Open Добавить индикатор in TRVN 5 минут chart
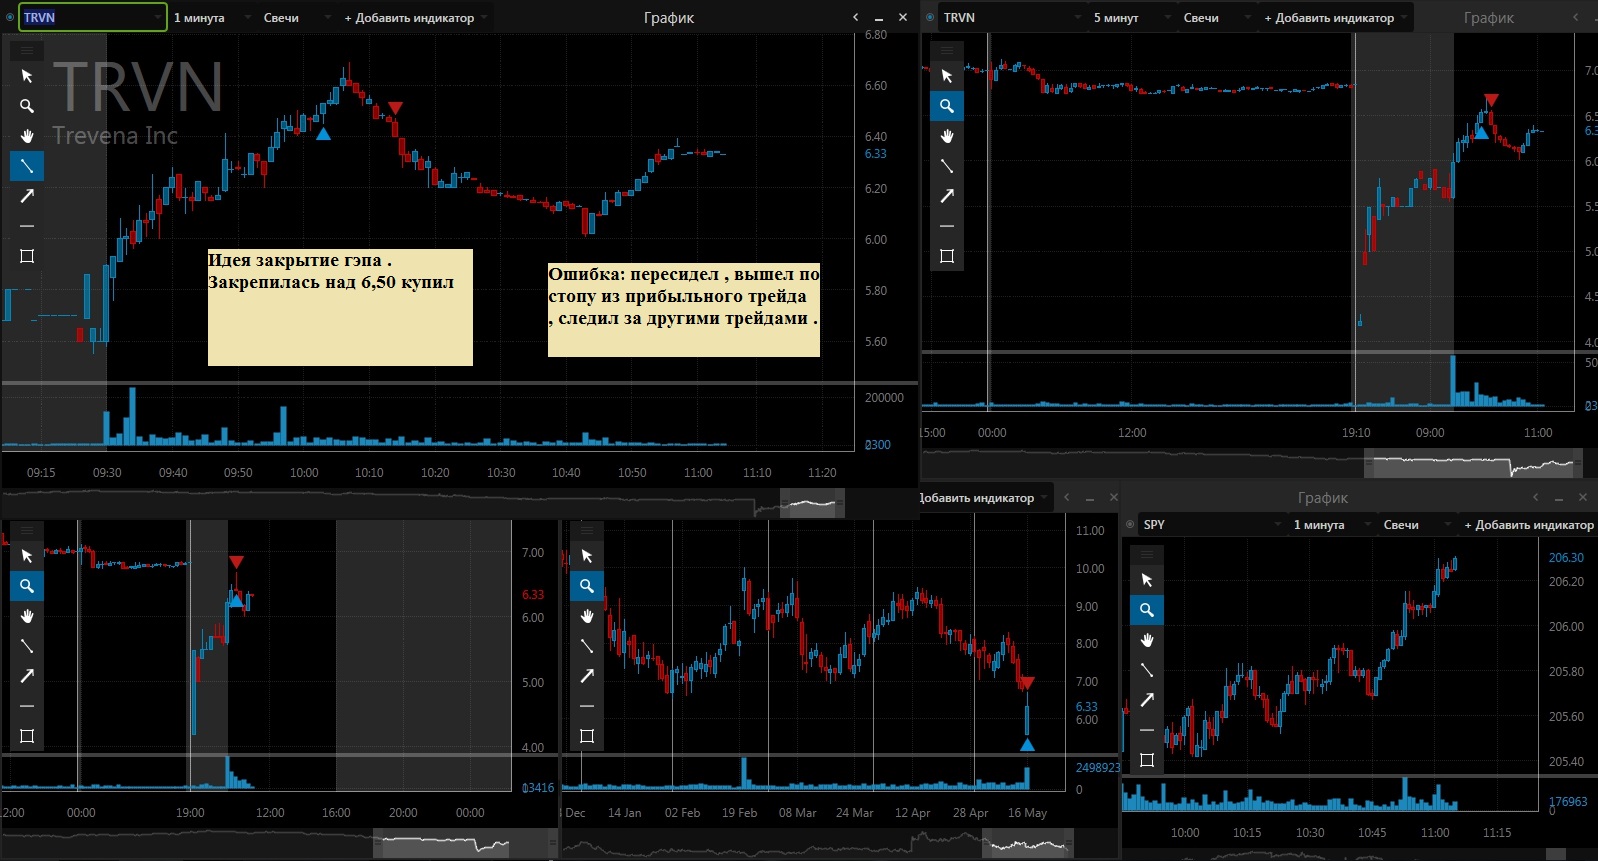This screenshot has width=1598, height=861. 1336,17
